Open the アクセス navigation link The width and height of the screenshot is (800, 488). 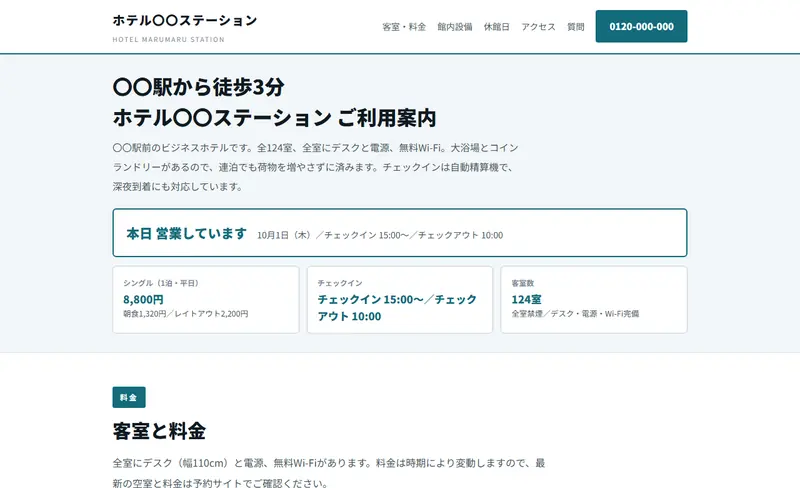point(538,27)
